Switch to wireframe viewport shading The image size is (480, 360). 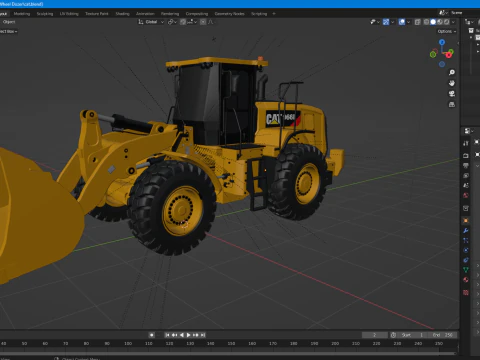pyautogui.click(x=426, y=22)
